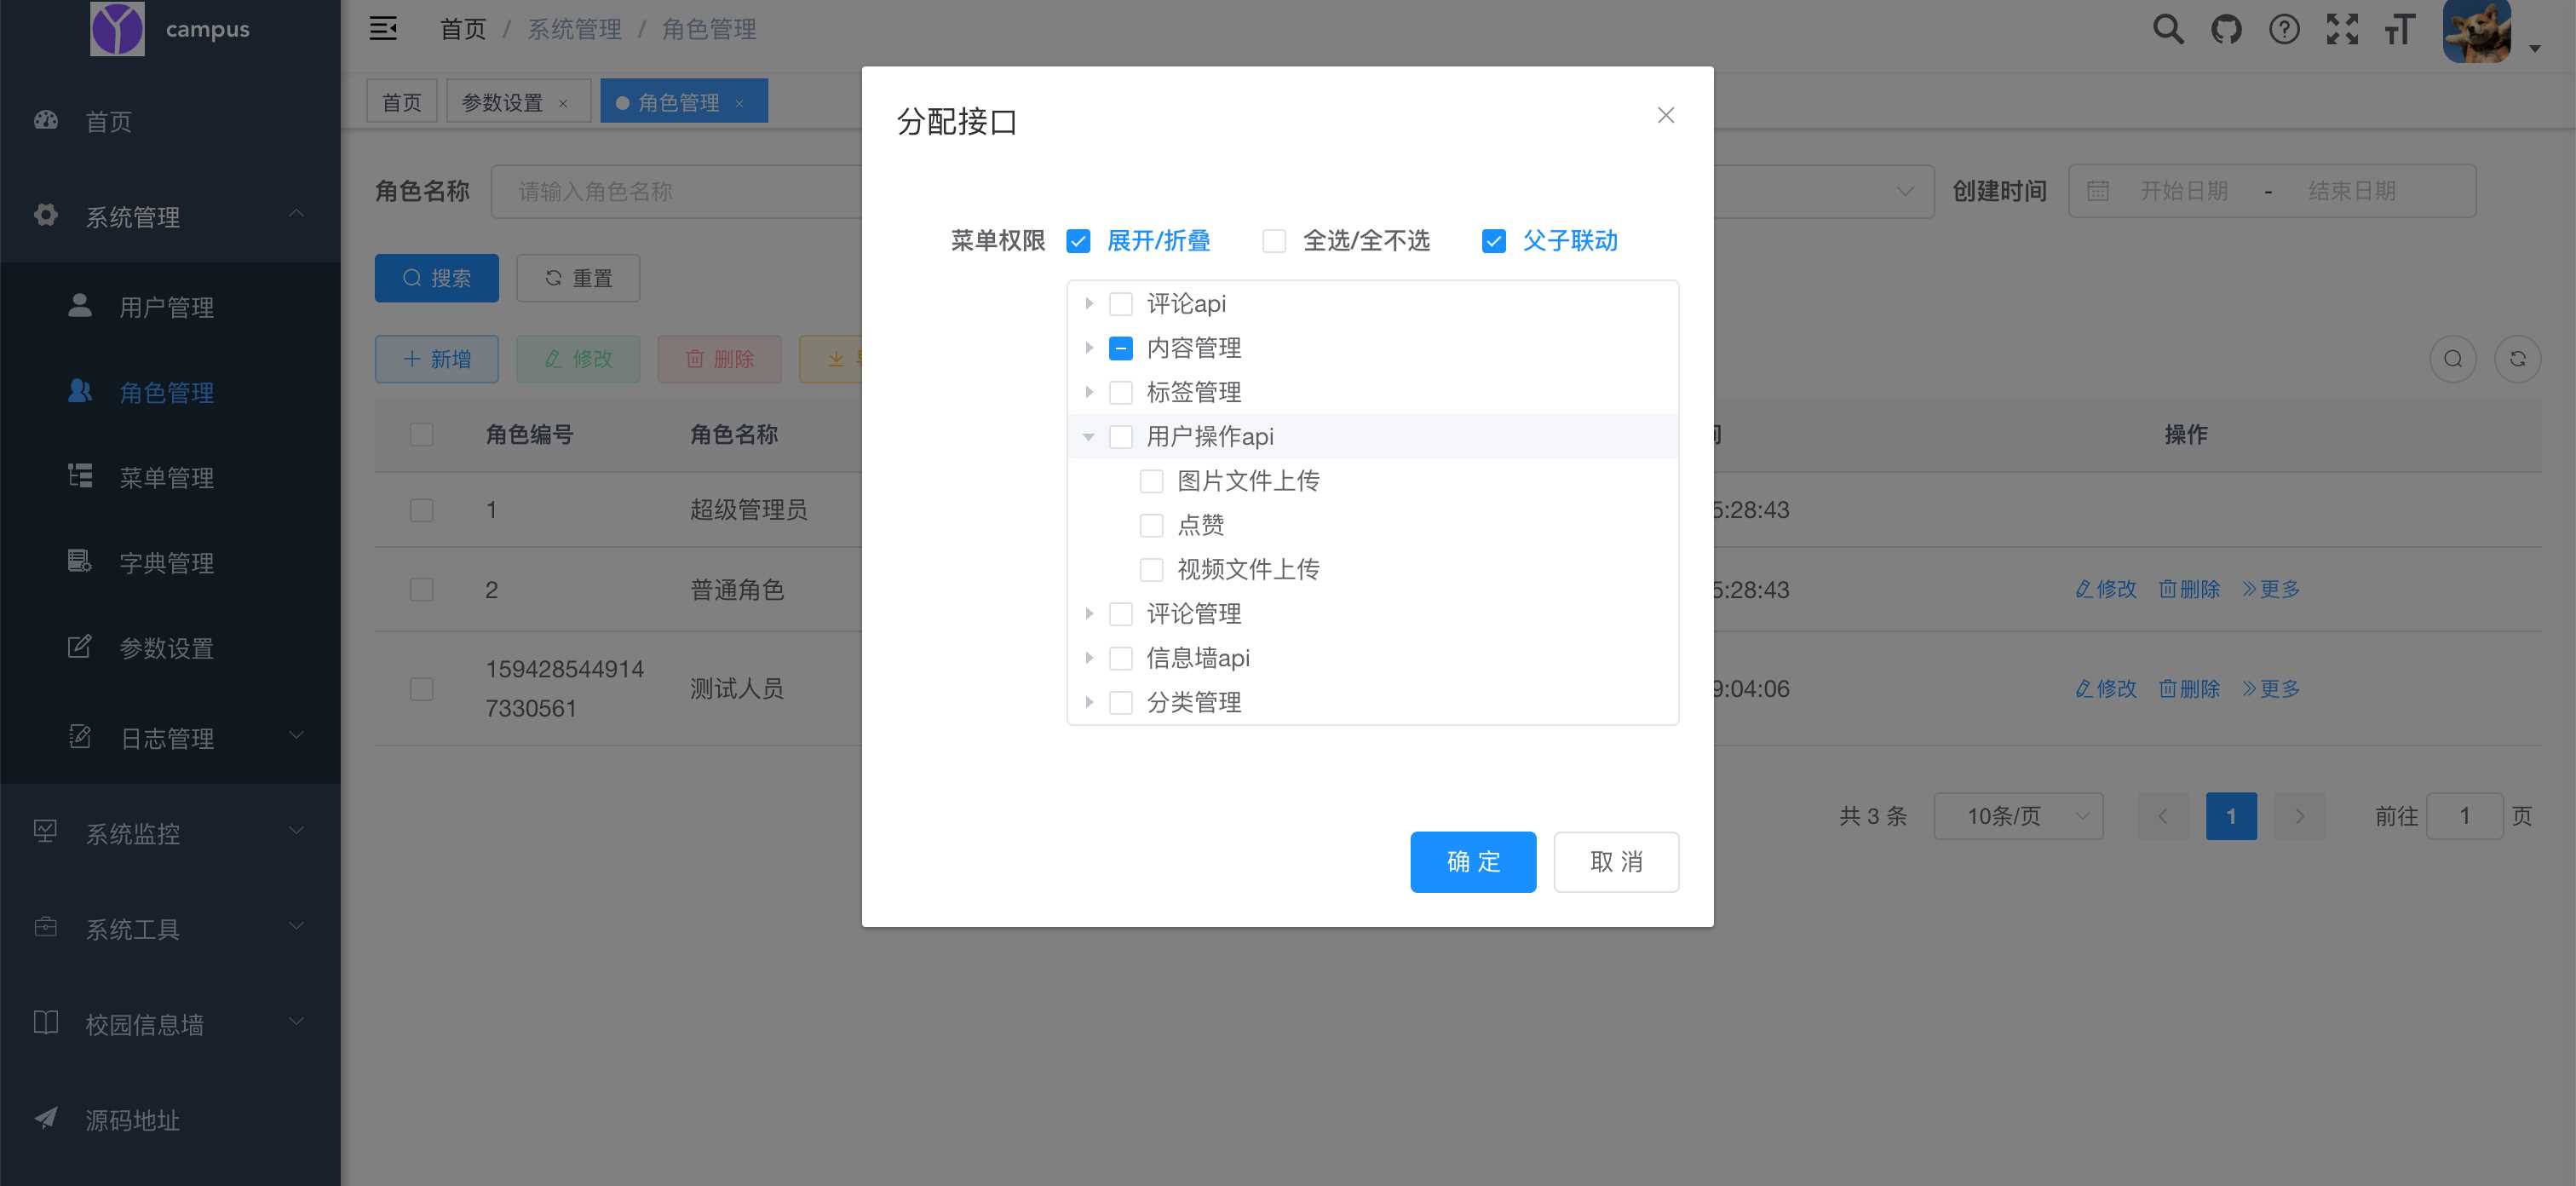Enable 父子联动 checkbox
This screenshot has width=2576, height=1186.
[1490, 241]
